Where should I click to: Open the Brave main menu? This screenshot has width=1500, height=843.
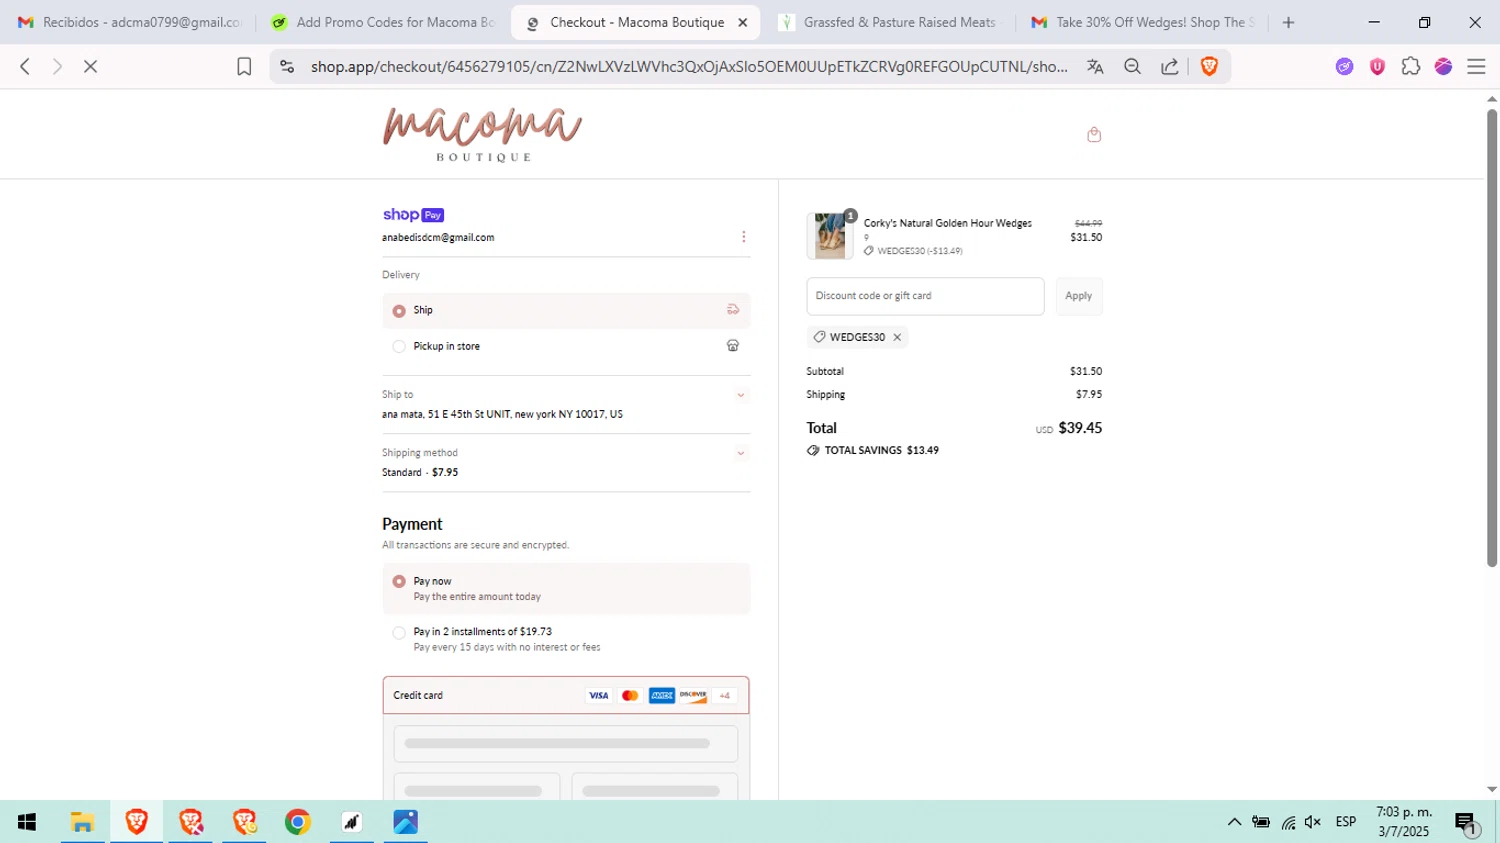tap(1476, 66)
